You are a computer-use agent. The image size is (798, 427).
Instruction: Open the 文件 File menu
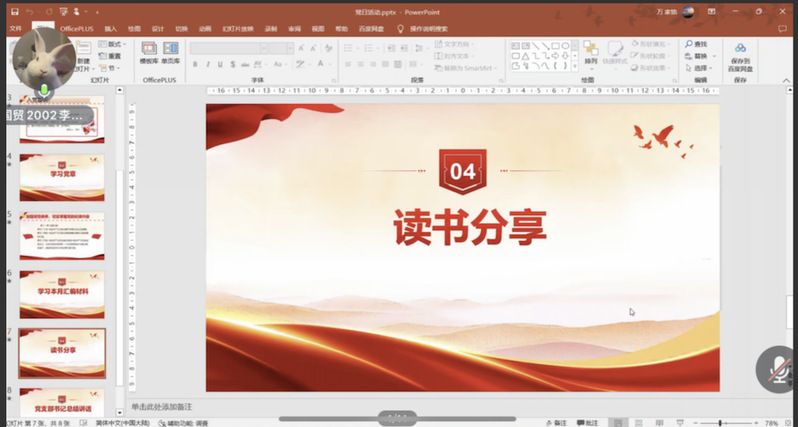(x=16, y=29)
